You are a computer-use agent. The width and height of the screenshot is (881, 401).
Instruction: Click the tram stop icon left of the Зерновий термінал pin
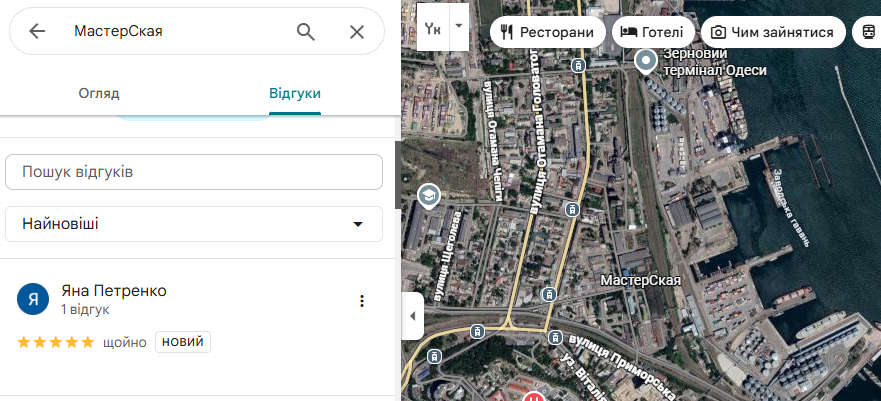(578, 66)
